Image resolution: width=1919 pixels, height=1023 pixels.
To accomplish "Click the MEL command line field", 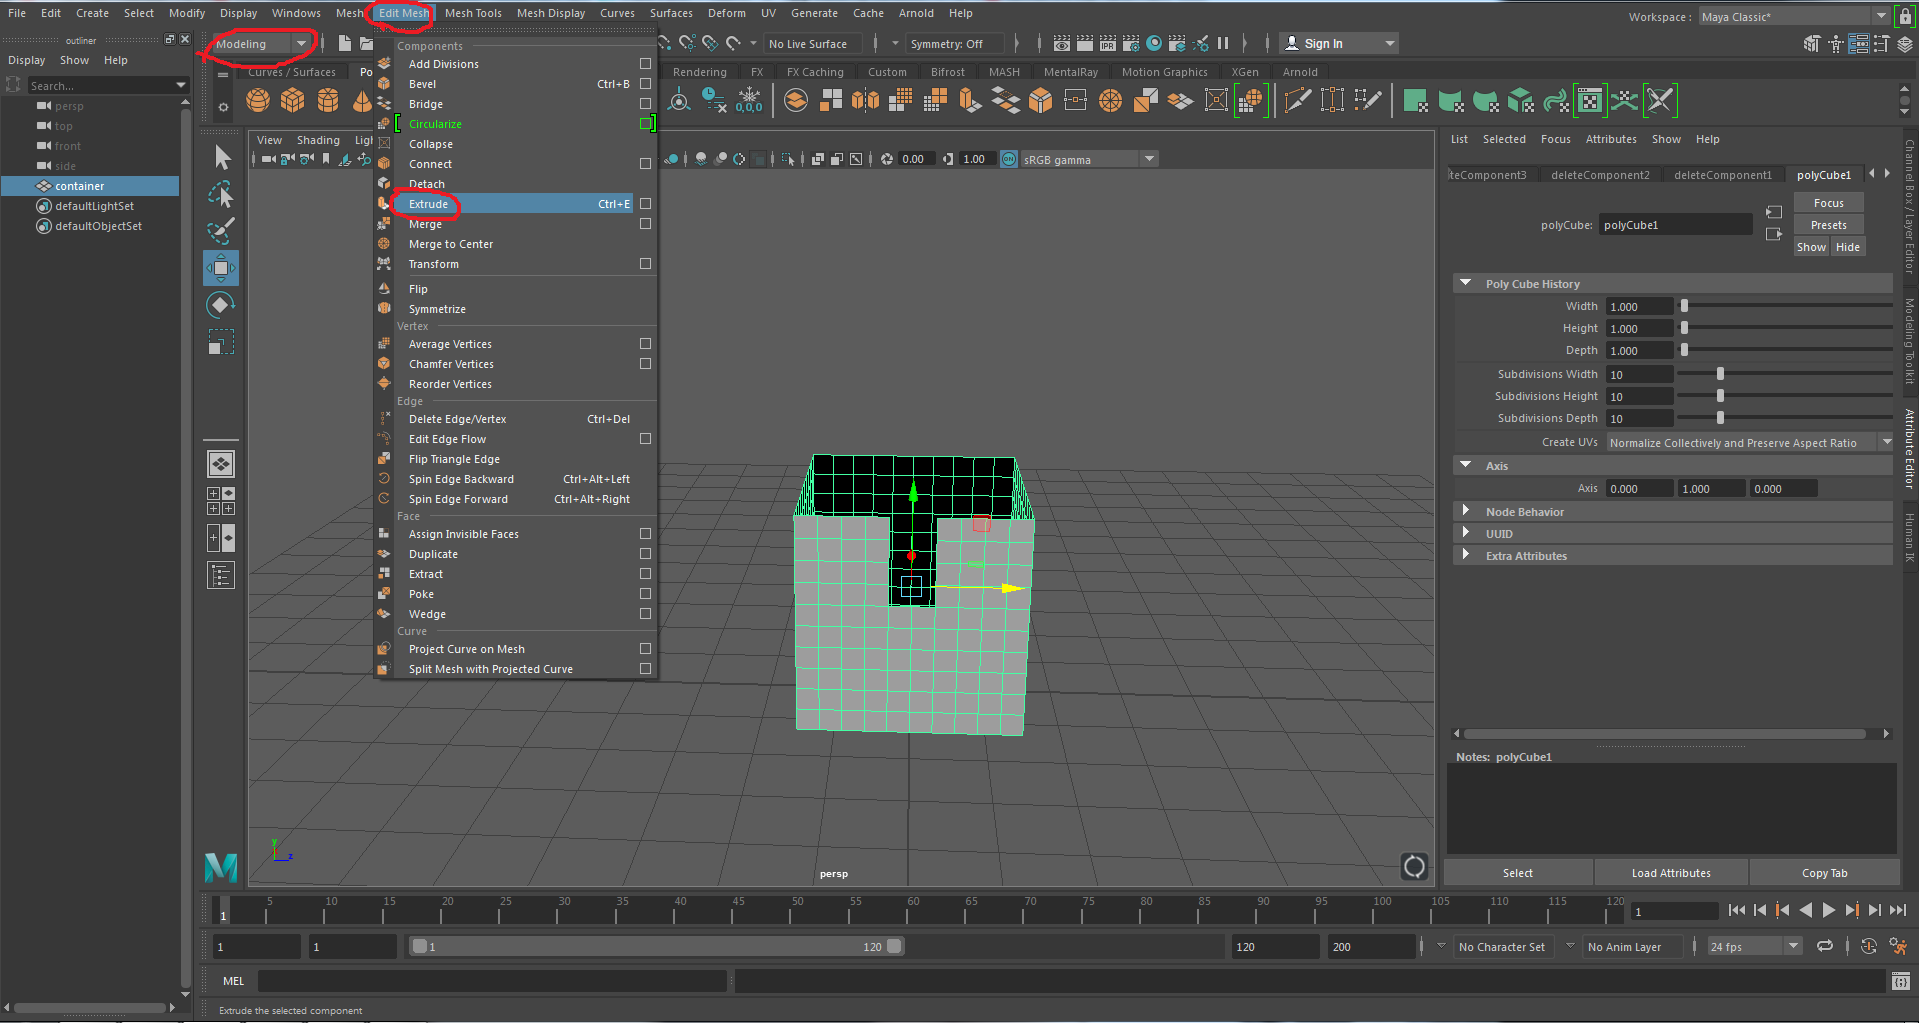I will click(x=492, y=982).
